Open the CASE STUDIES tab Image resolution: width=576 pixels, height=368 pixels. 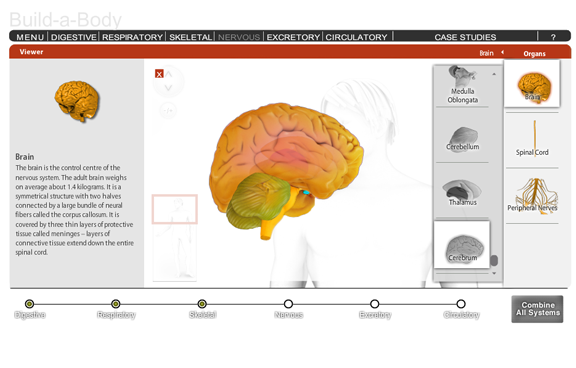[465, 37]
